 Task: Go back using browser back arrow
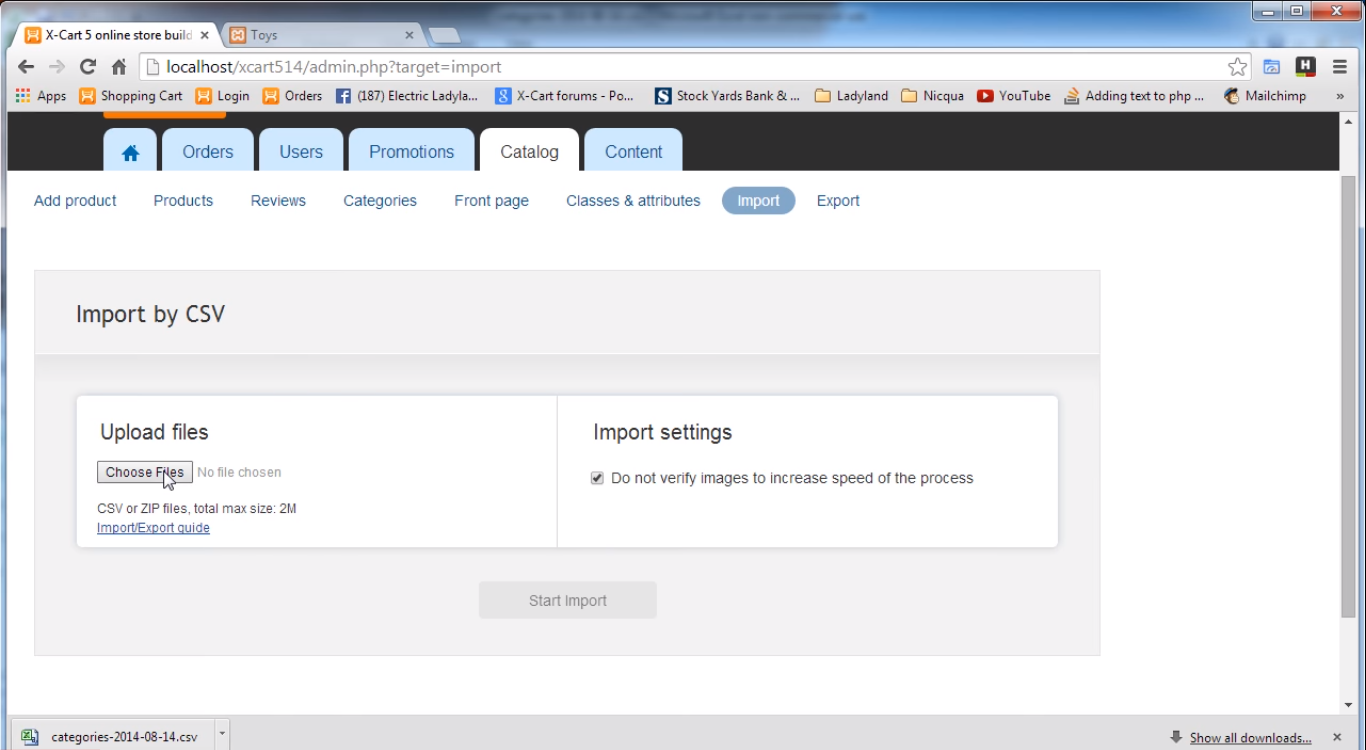(x=26, y=67)
